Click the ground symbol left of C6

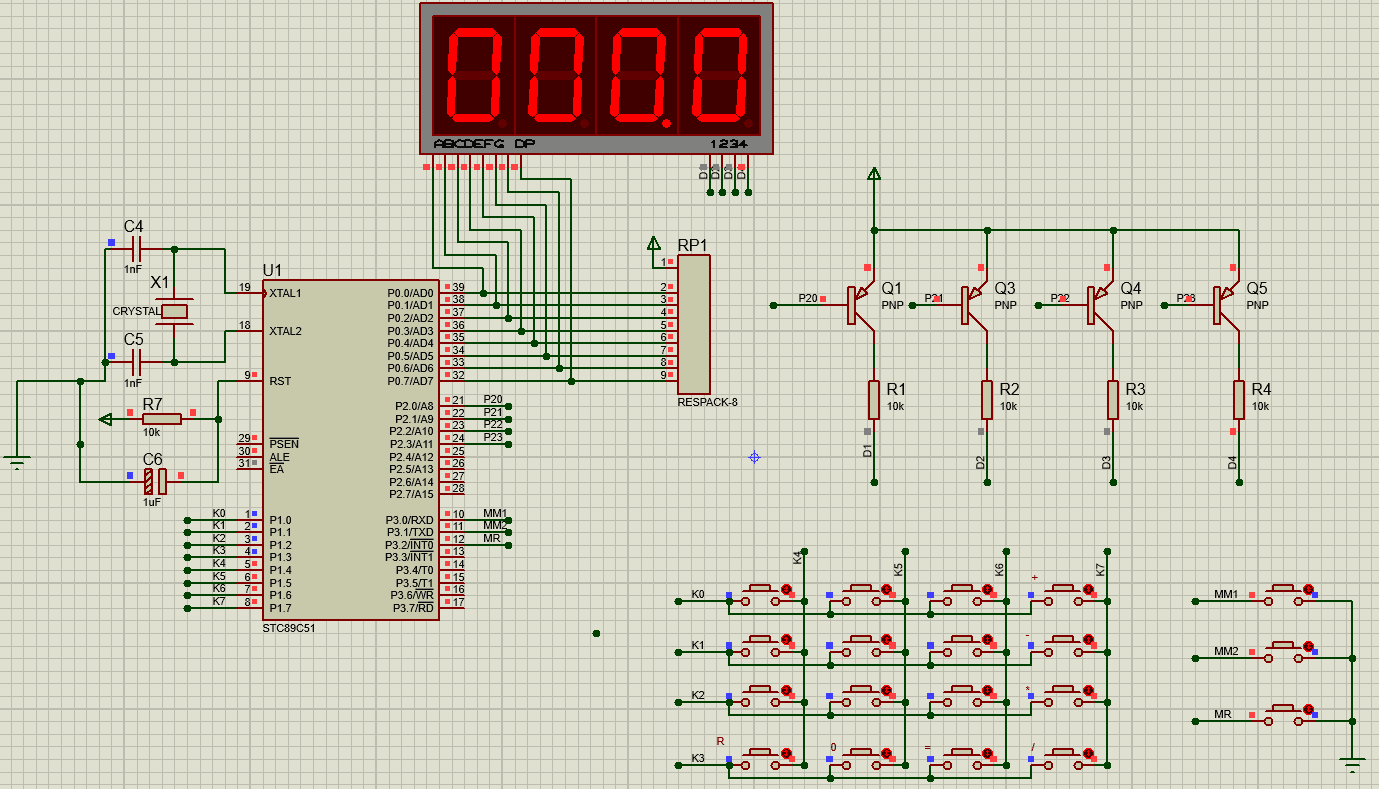click(17, 462)
